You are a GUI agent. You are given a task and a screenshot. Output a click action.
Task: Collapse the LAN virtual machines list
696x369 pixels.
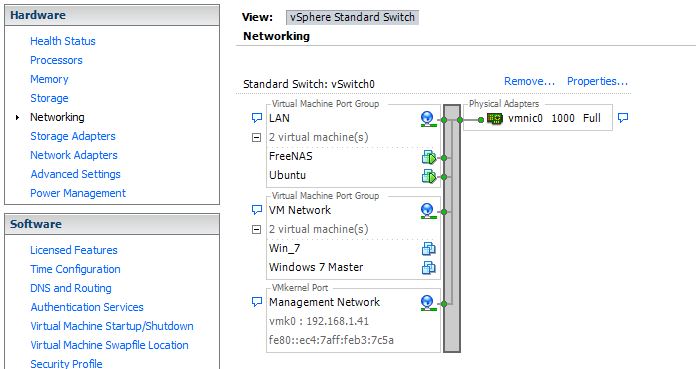(x=256, y=138)
